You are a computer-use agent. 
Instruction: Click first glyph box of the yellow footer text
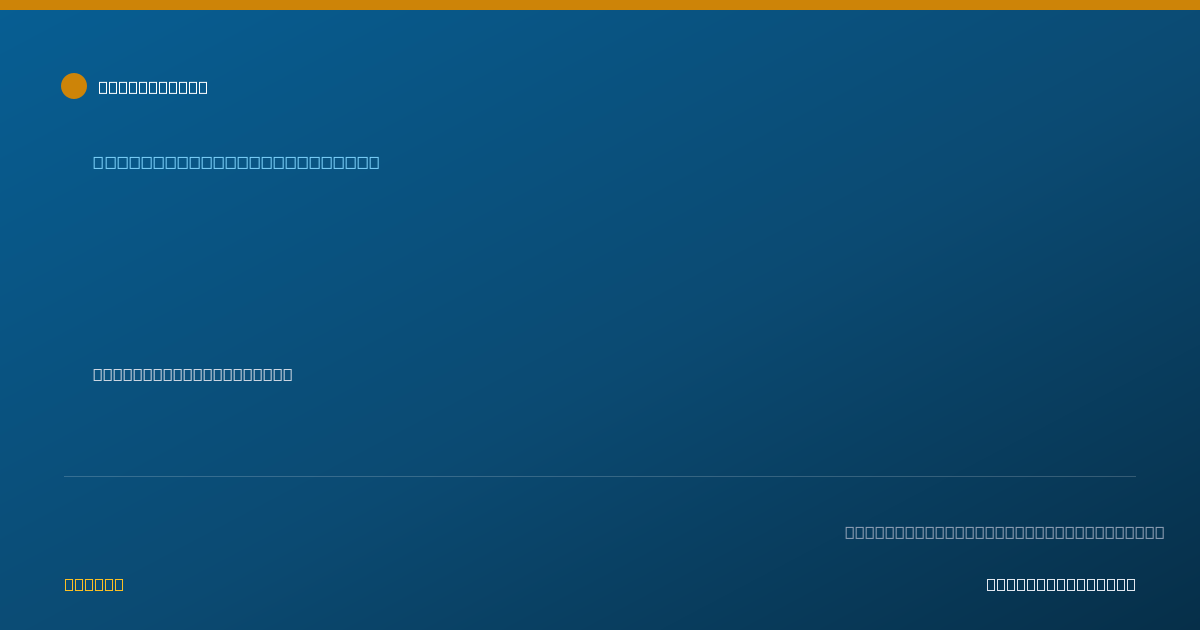[x=69, y=584]
